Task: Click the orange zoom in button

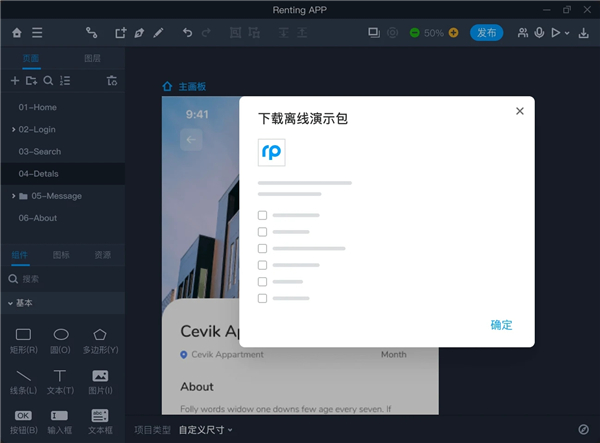Action: (x=453, y=33)
